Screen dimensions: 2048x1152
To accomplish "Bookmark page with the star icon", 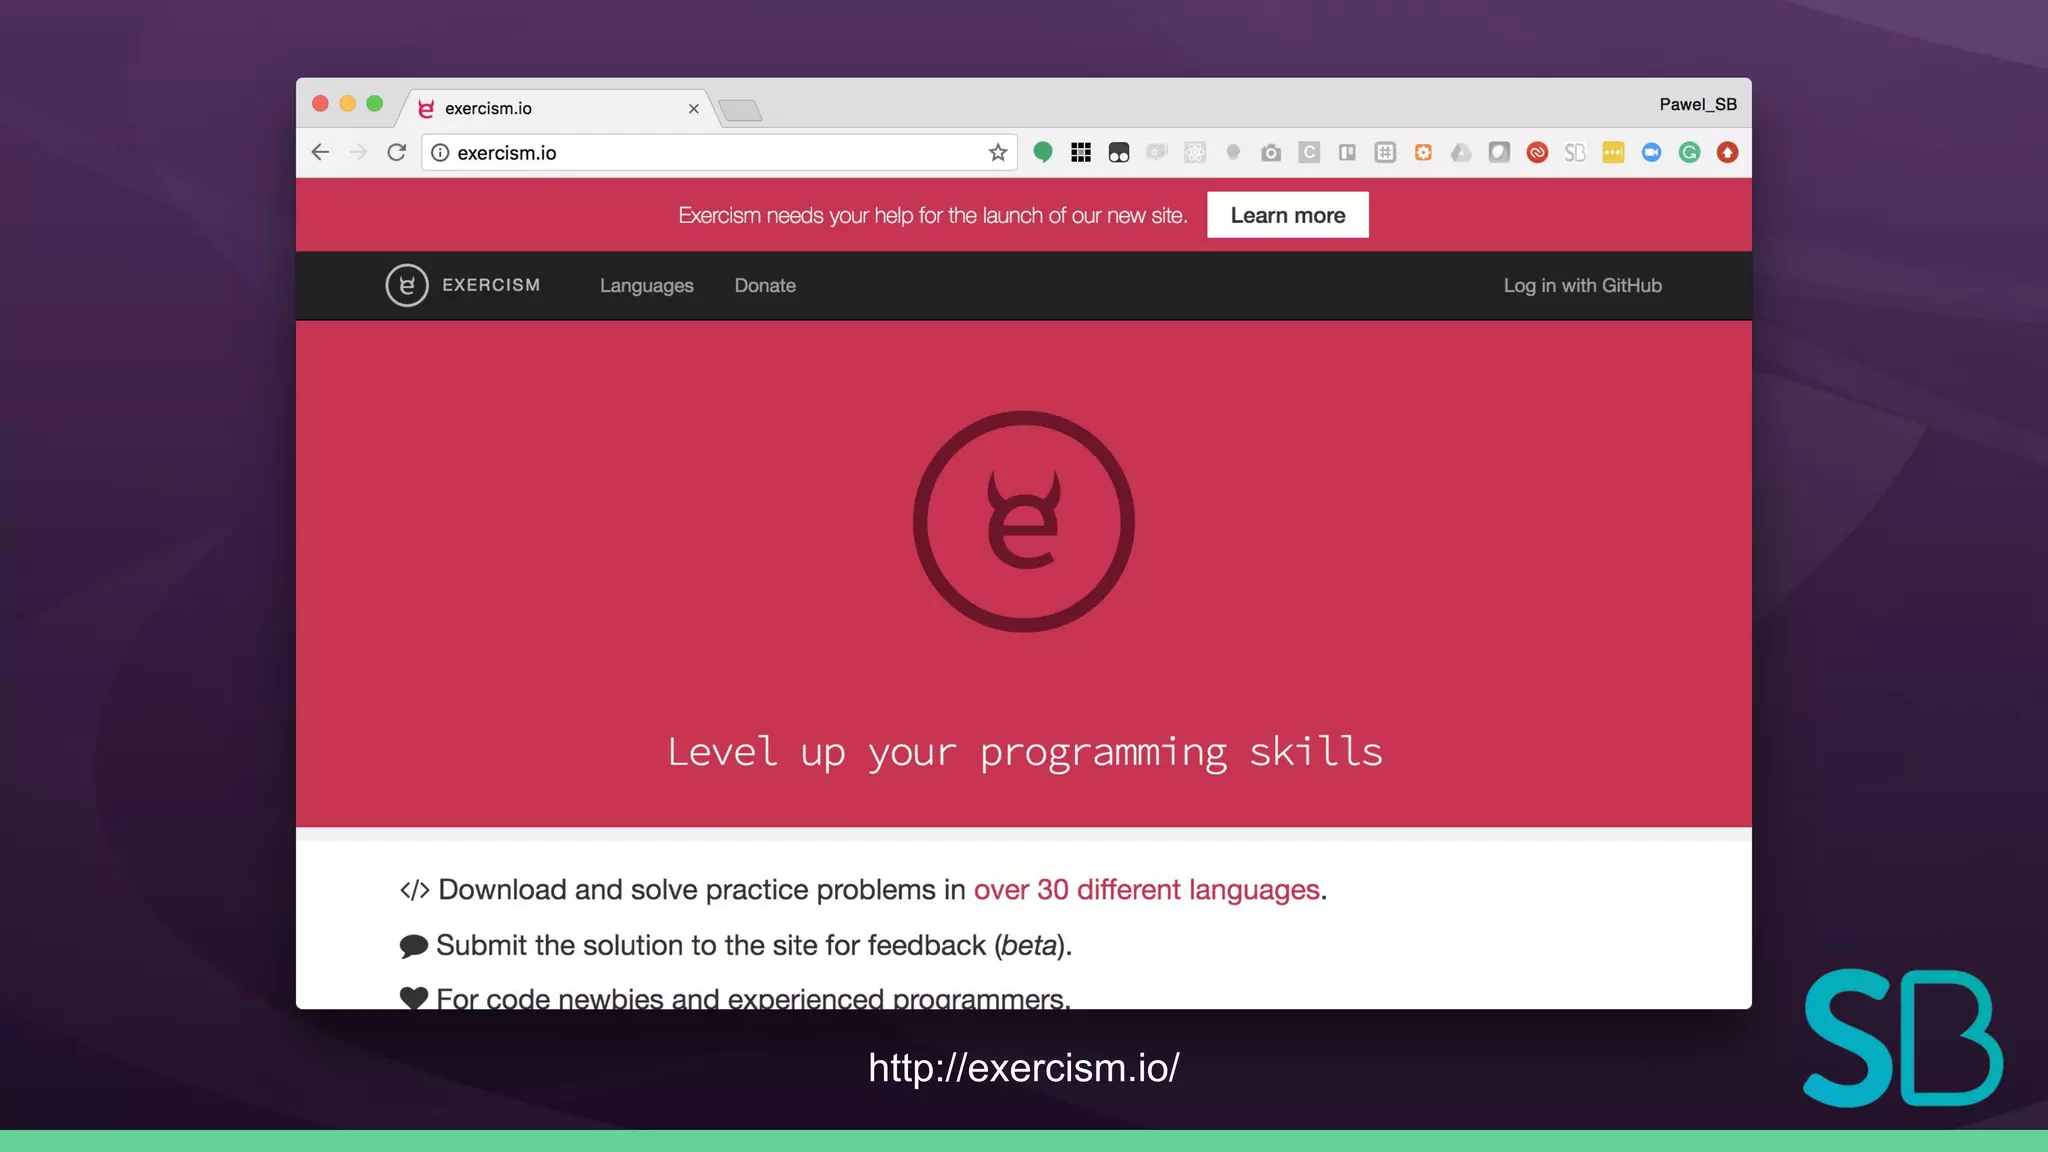I will (x=997, y=153).
